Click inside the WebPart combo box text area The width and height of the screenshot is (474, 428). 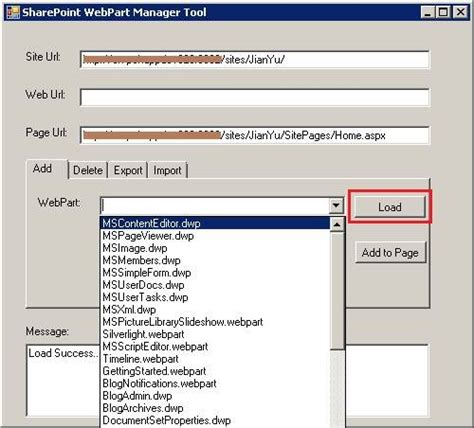(215, 205)
